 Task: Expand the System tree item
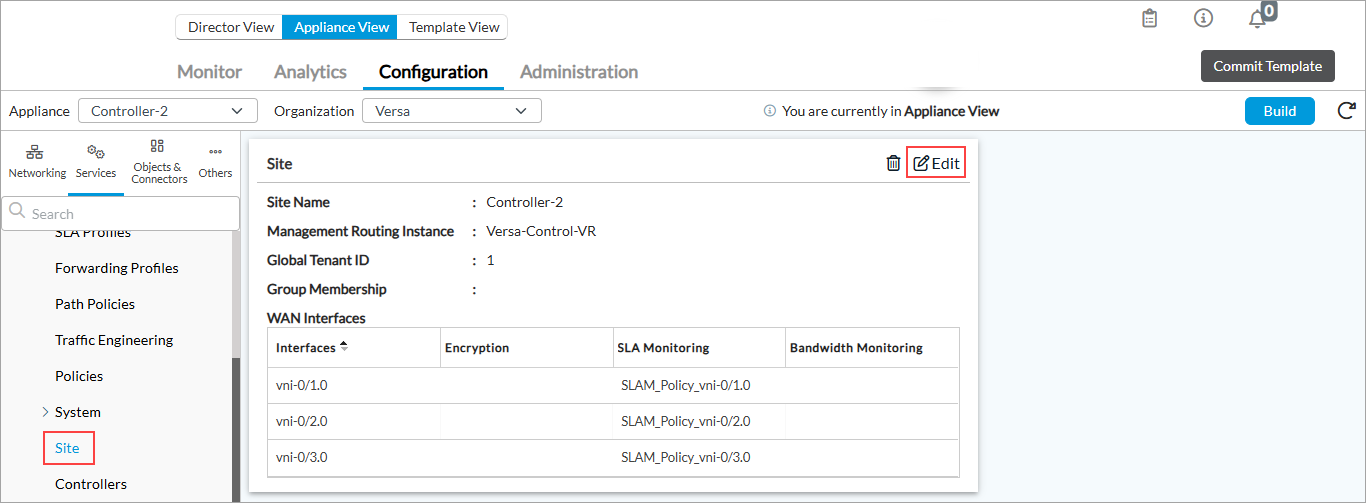click(45, 412)
